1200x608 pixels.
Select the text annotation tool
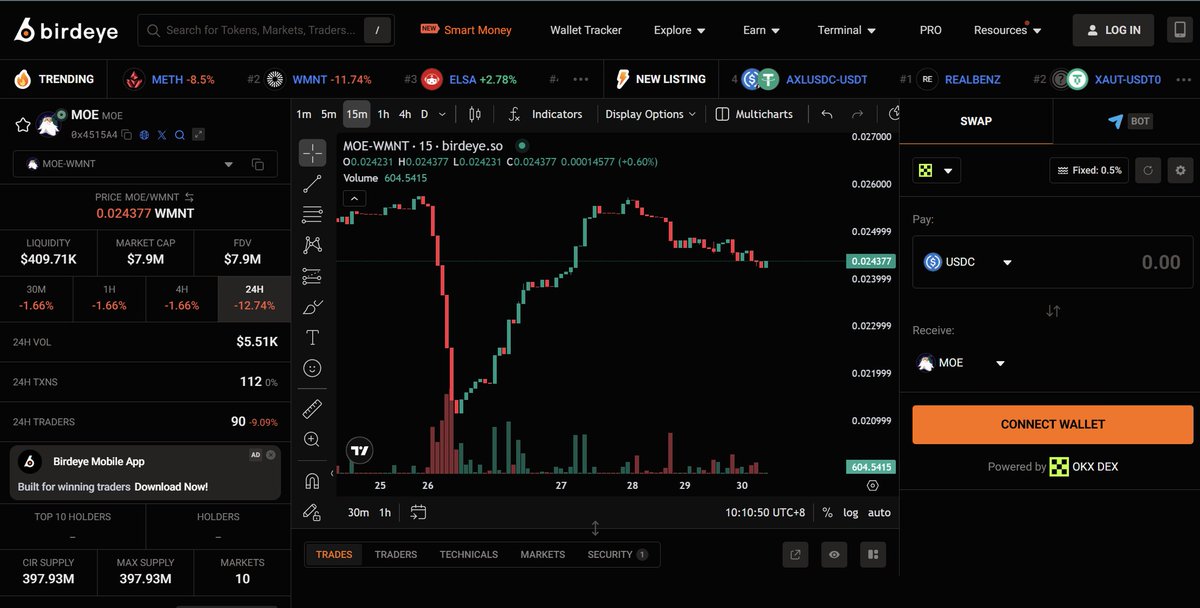point(312,337)
